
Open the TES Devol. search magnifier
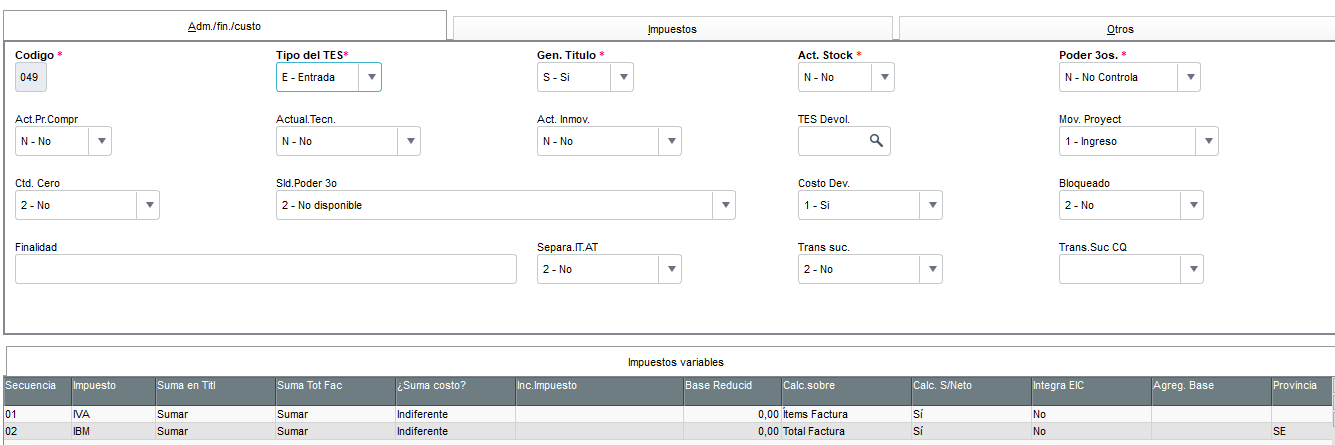click(x=876, y=141)
